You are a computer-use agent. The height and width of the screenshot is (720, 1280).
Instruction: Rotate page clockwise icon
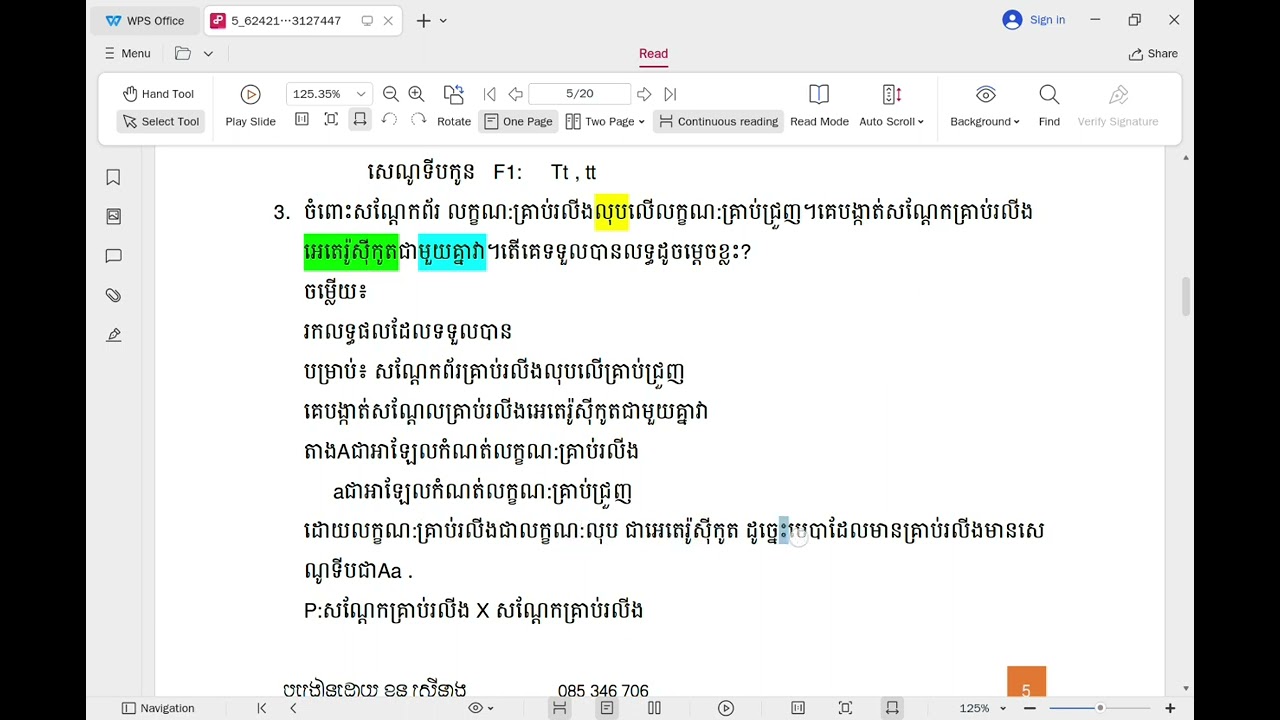(418, 120)
